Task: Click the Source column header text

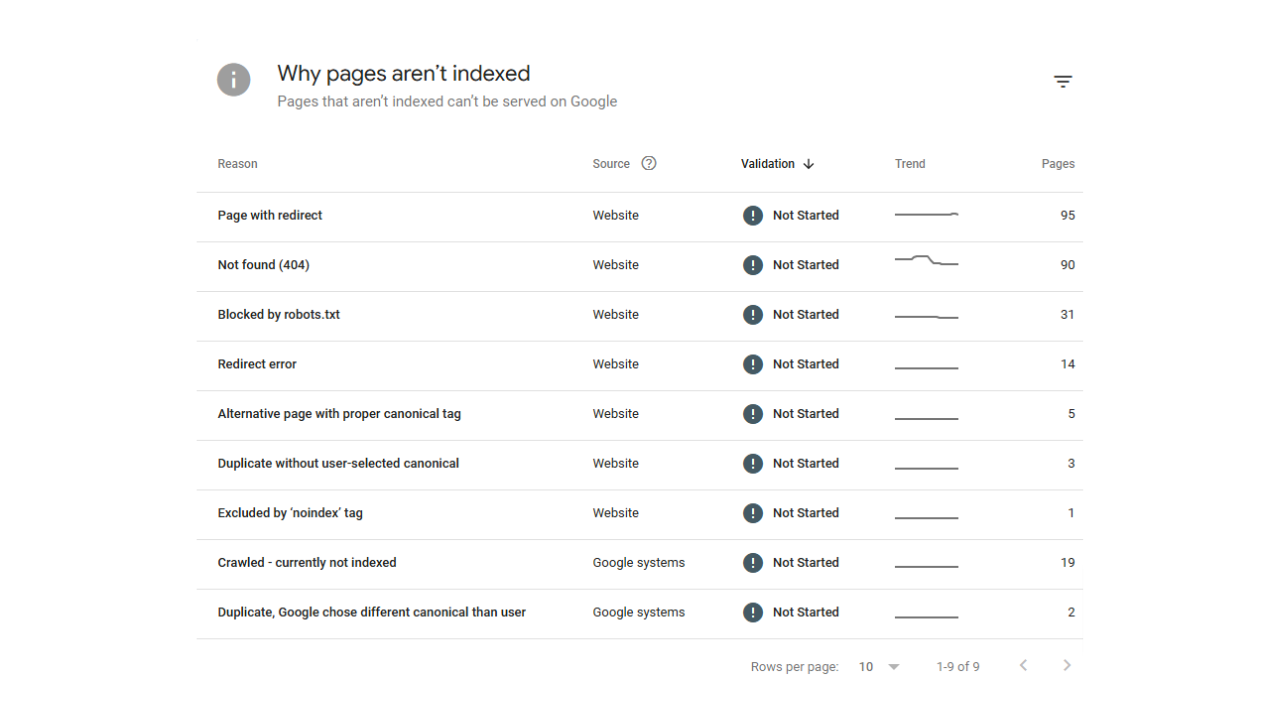Action: point(611,164)
